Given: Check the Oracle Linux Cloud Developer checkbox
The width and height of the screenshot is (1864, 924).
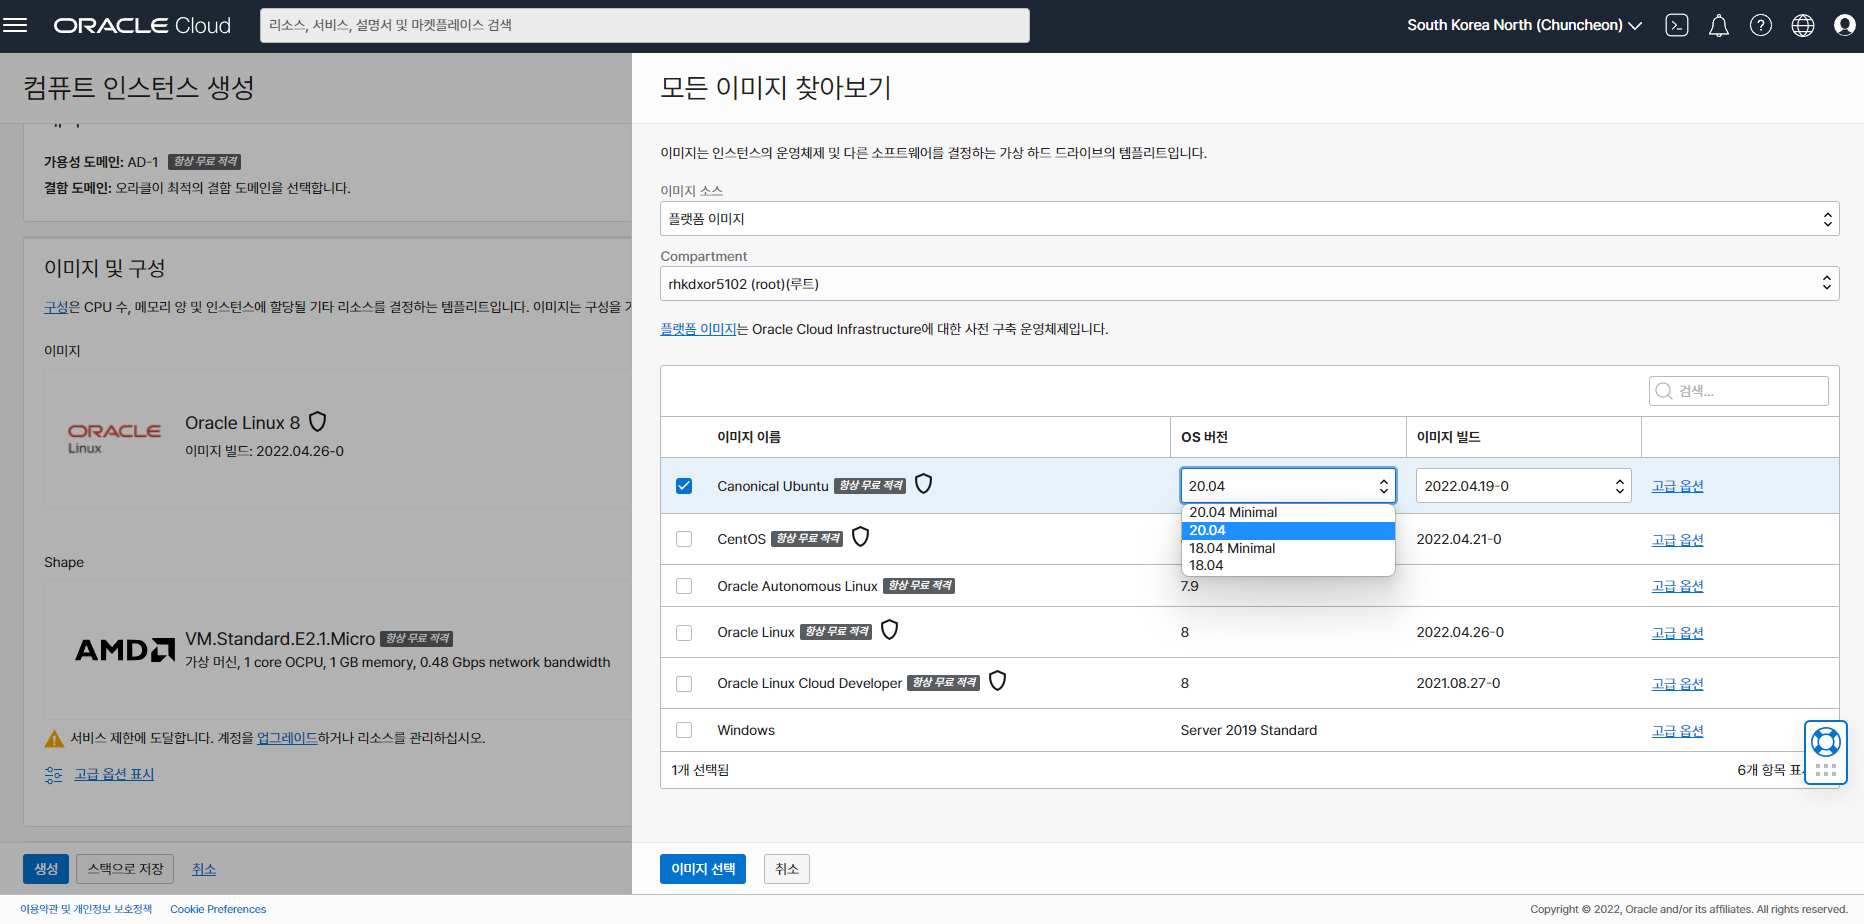Looking at the screenshot, I should click(684, 684).
